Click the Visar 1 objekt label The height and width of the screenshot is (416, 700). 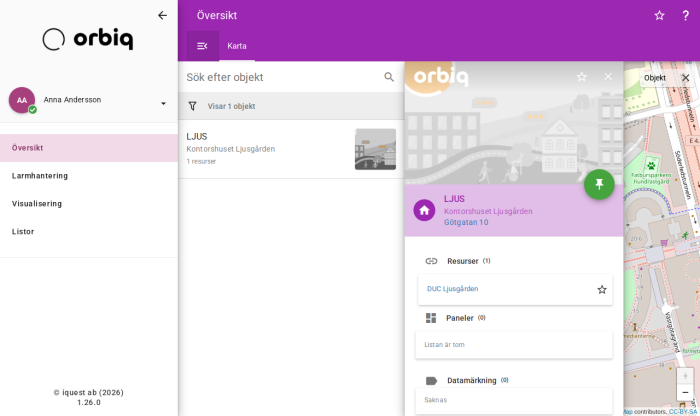tap(231, 106)
